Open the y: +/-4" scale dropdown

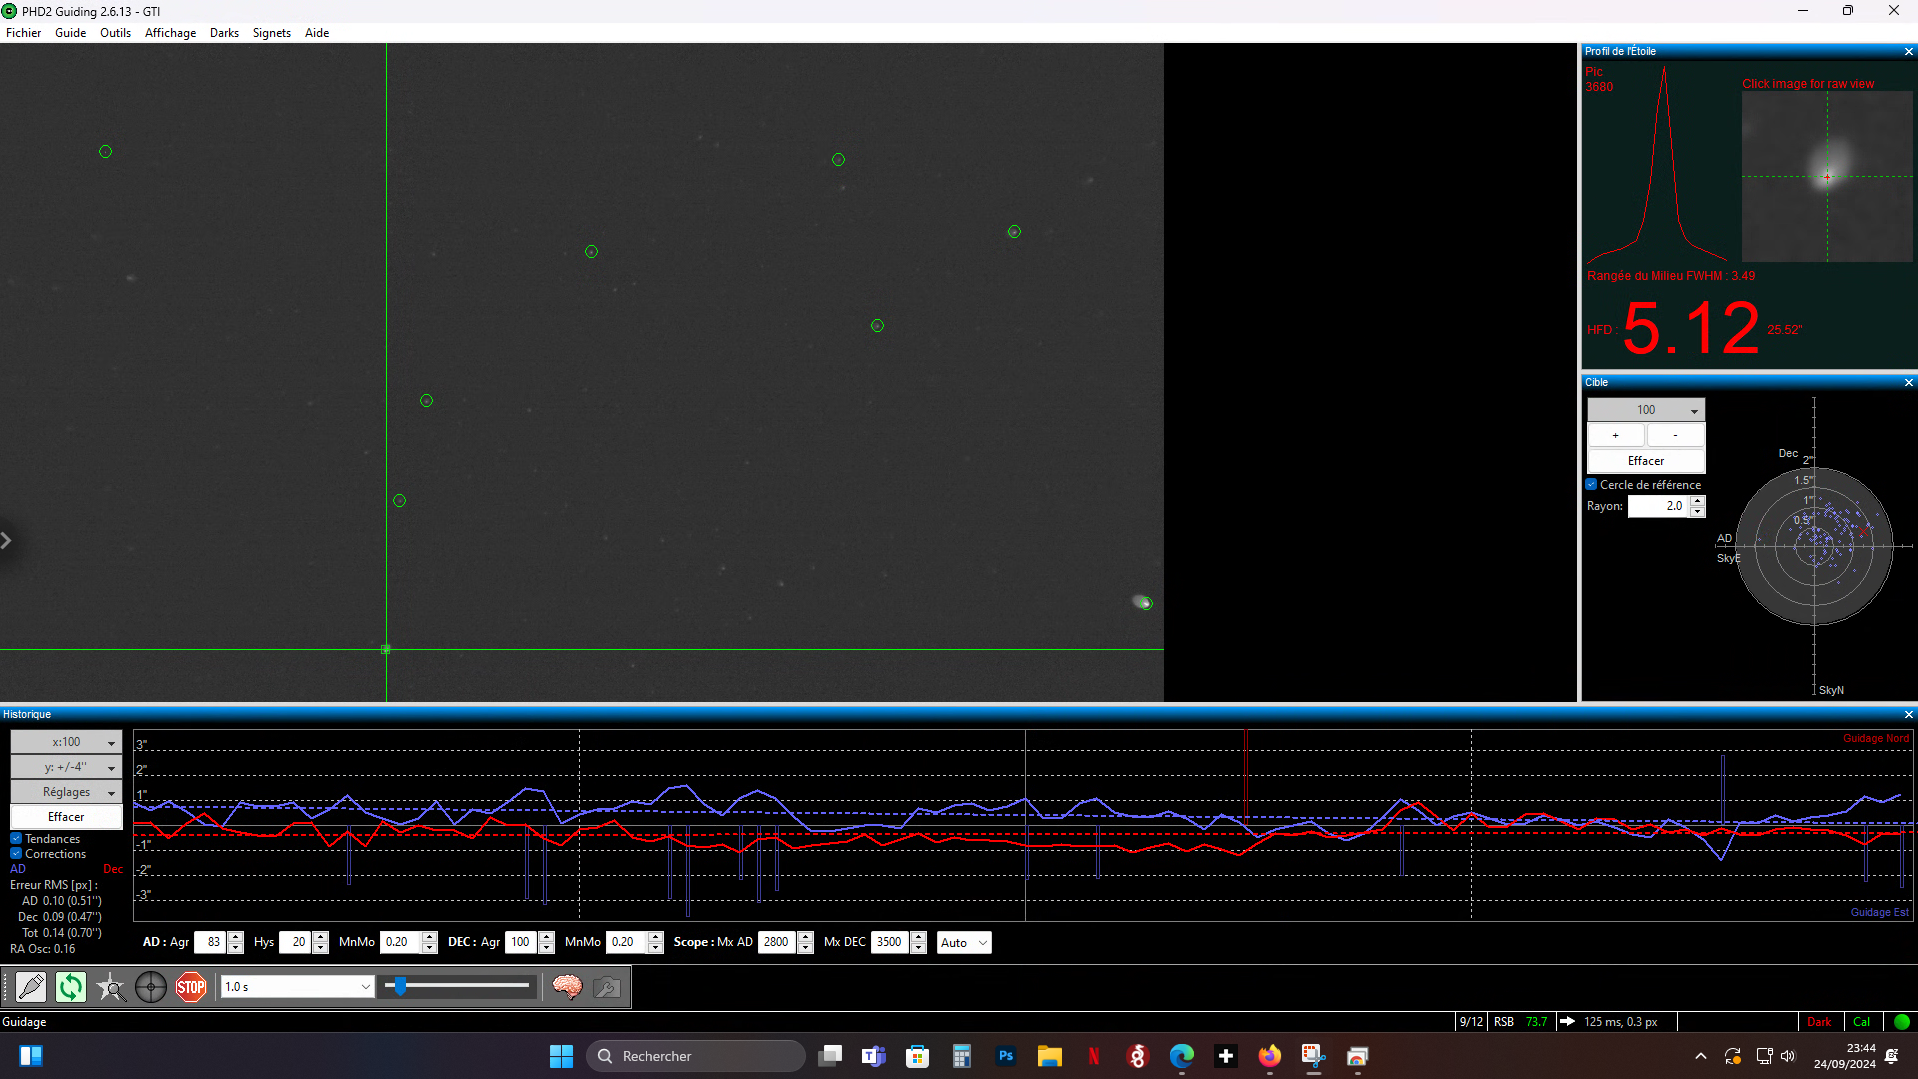click(x=66, y=767)
